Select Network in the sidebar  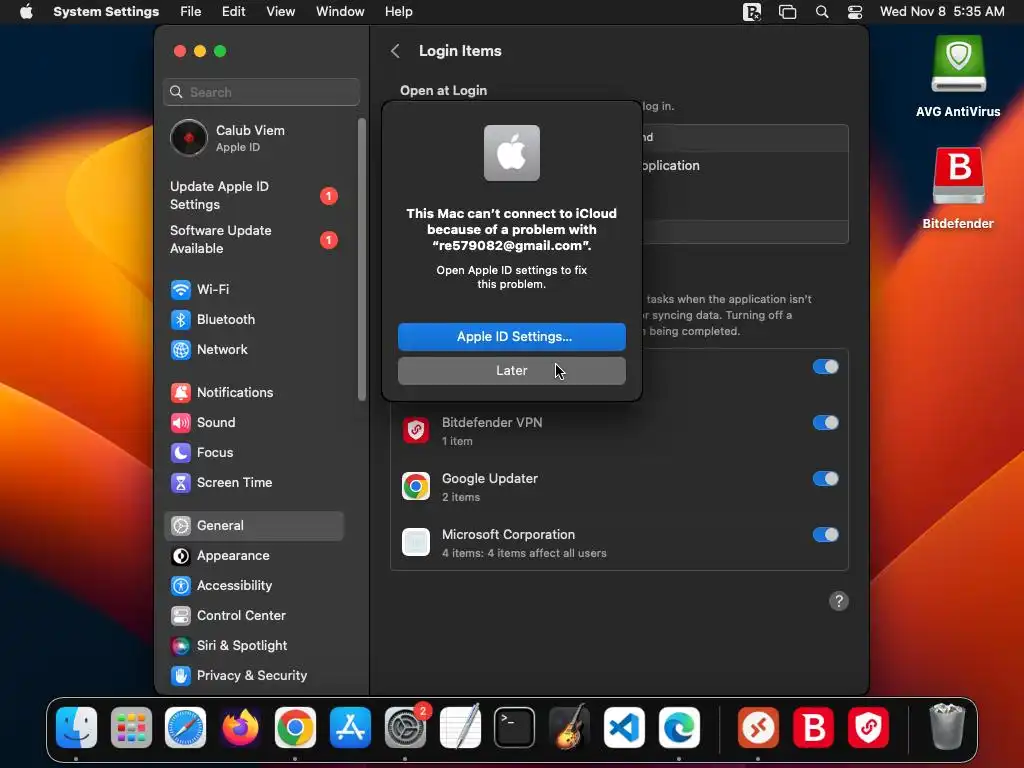pos(253,349)
